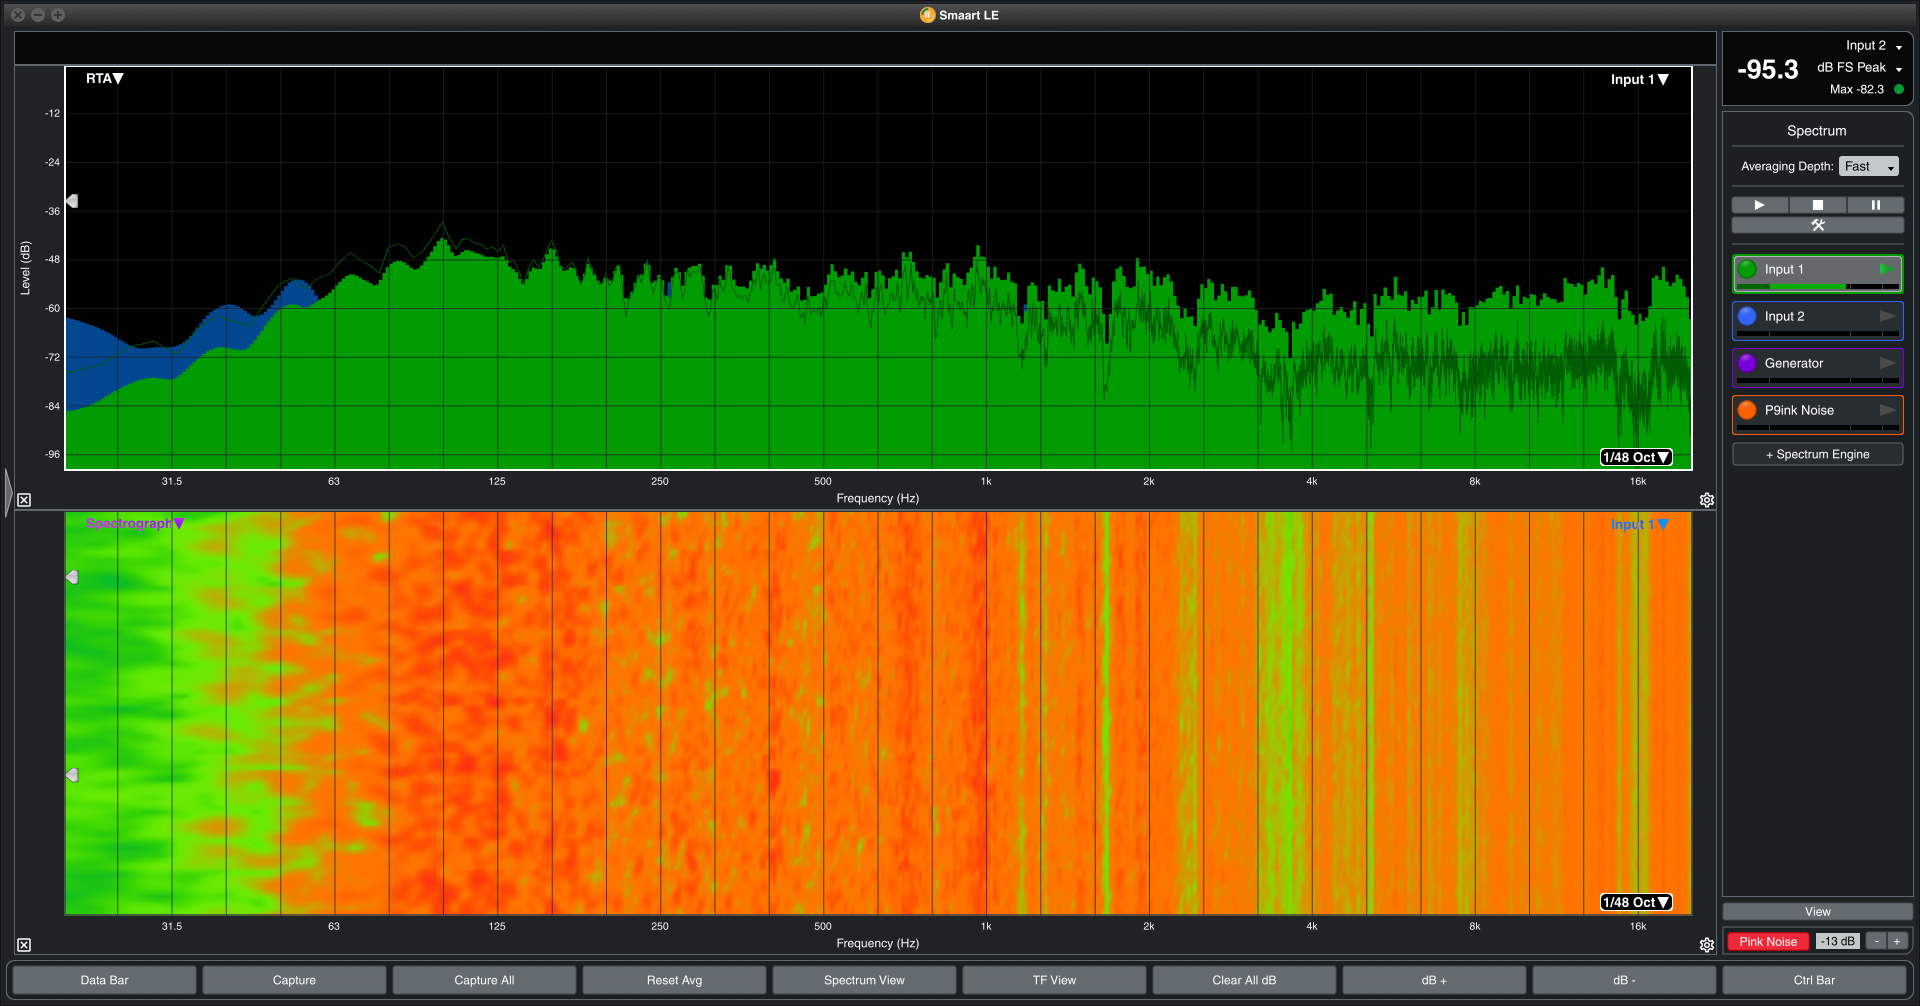Viewport: 1920px width, 1006px height.
Task: Start measurement with the play button
Action: tap(1759, 205)
